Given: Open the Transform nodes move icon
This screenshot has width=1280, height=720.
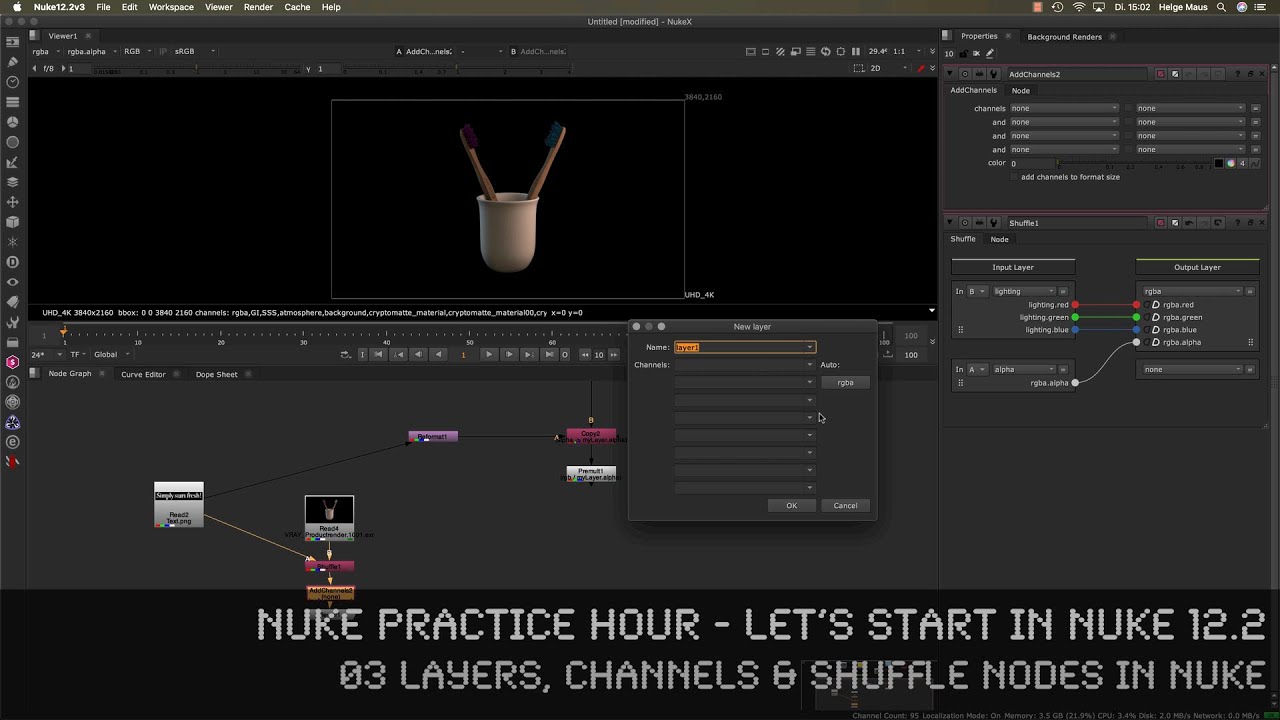Looking at the screenshot, I should (x=13, y=202).
